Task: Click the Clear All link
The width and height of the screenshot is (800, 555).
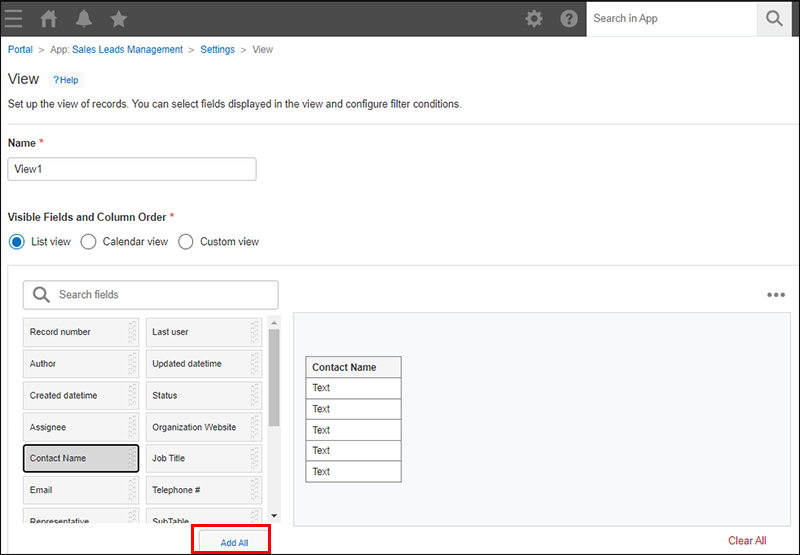Action: (x=747, y=541)
